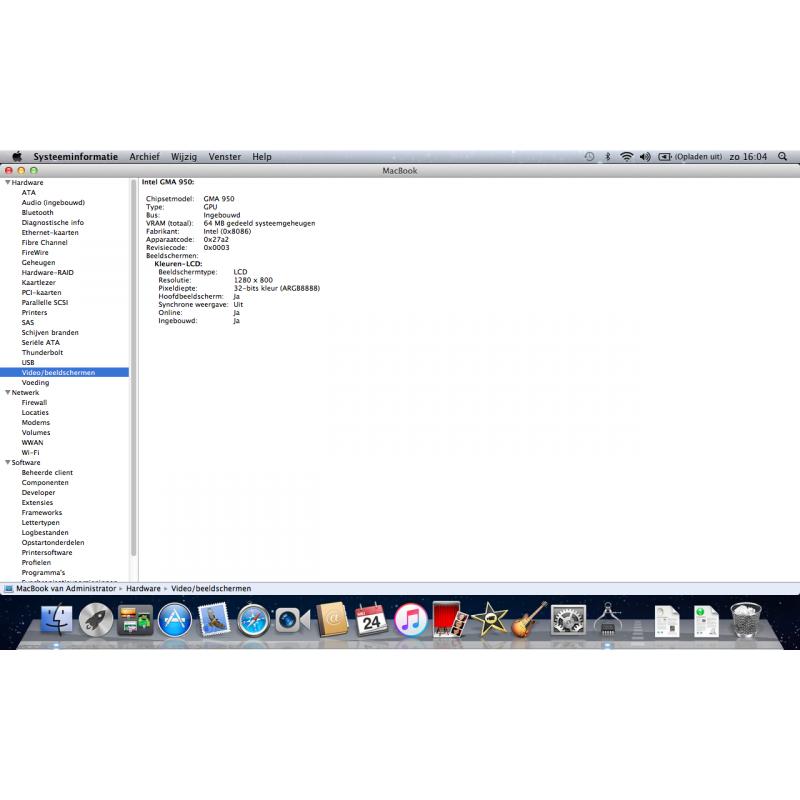Launch Safari compass icon in Dock

[253, 619]
